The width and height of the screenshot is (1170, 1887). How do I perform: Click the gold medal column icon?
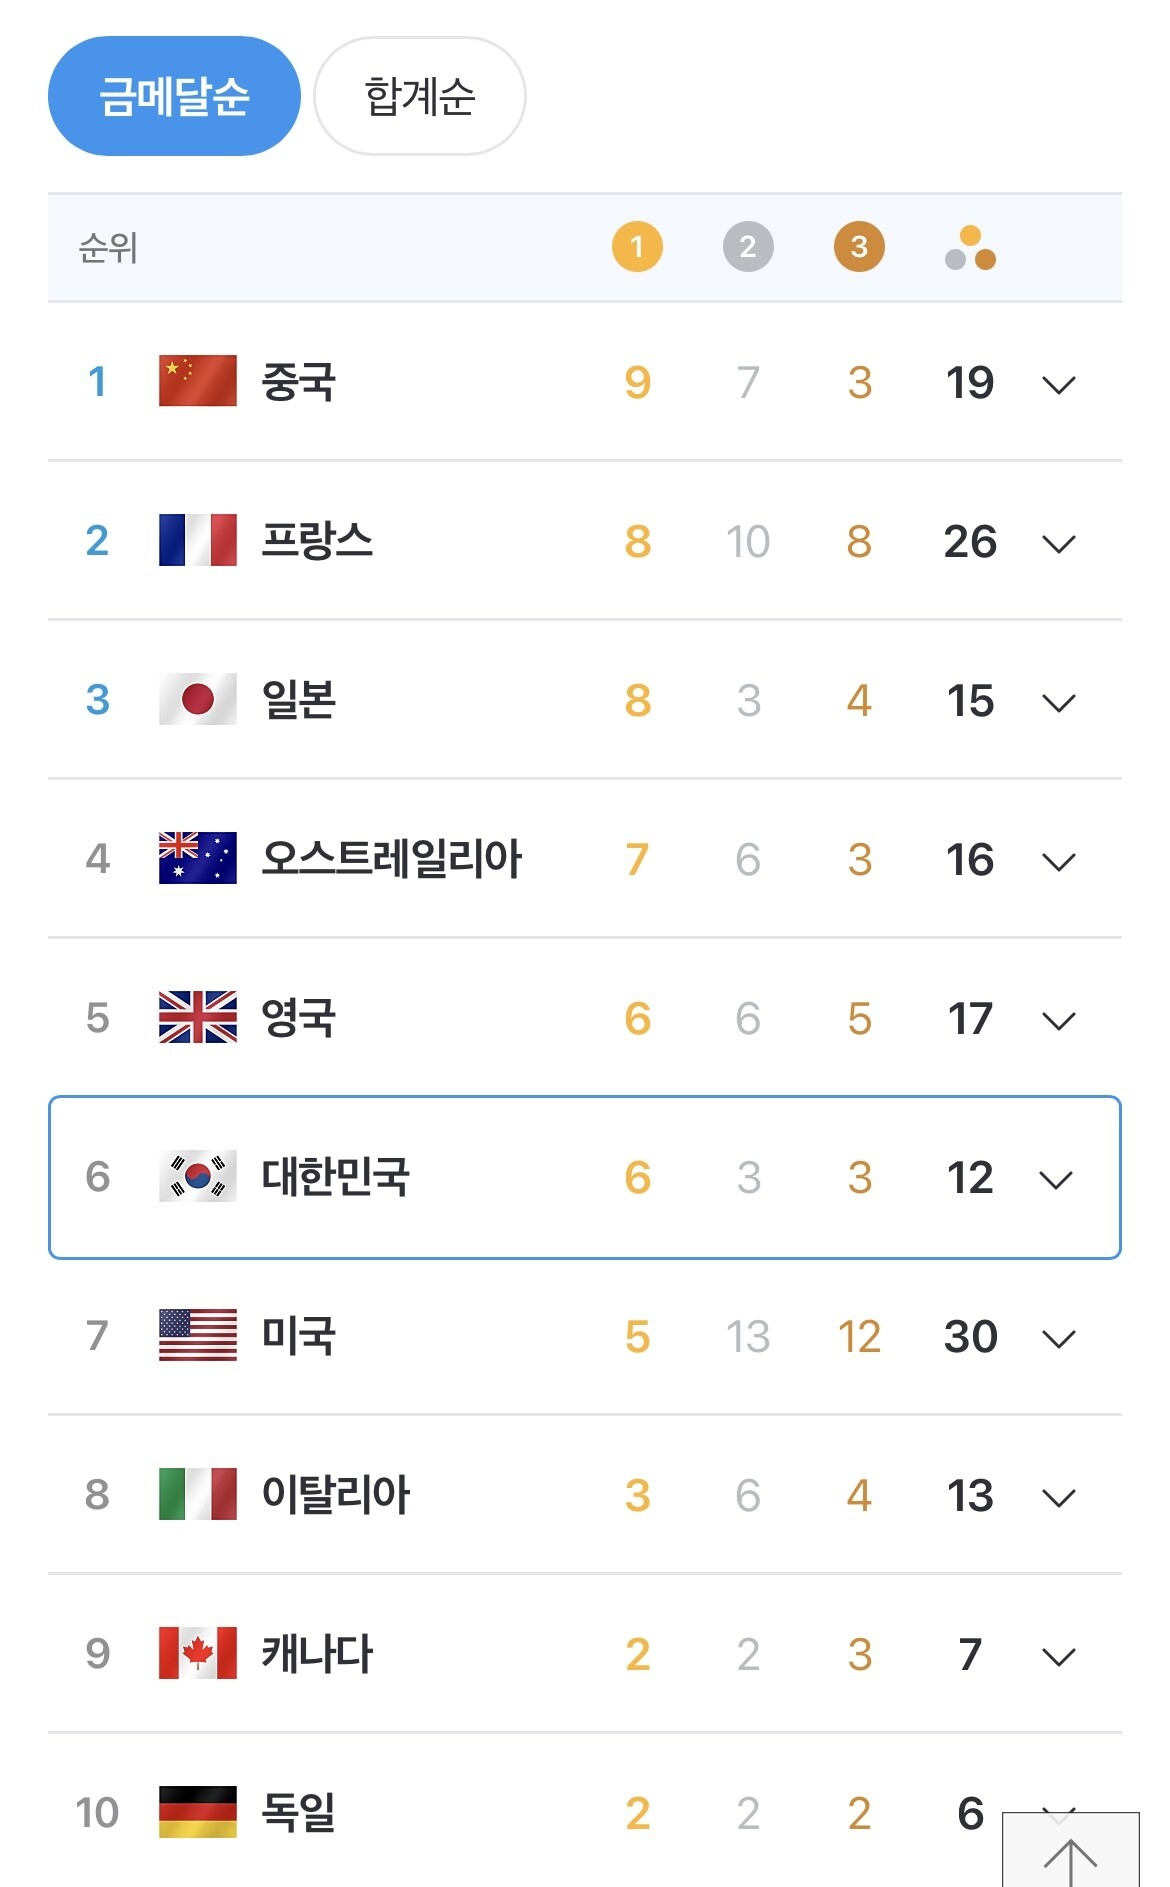[x=637, y=247]
